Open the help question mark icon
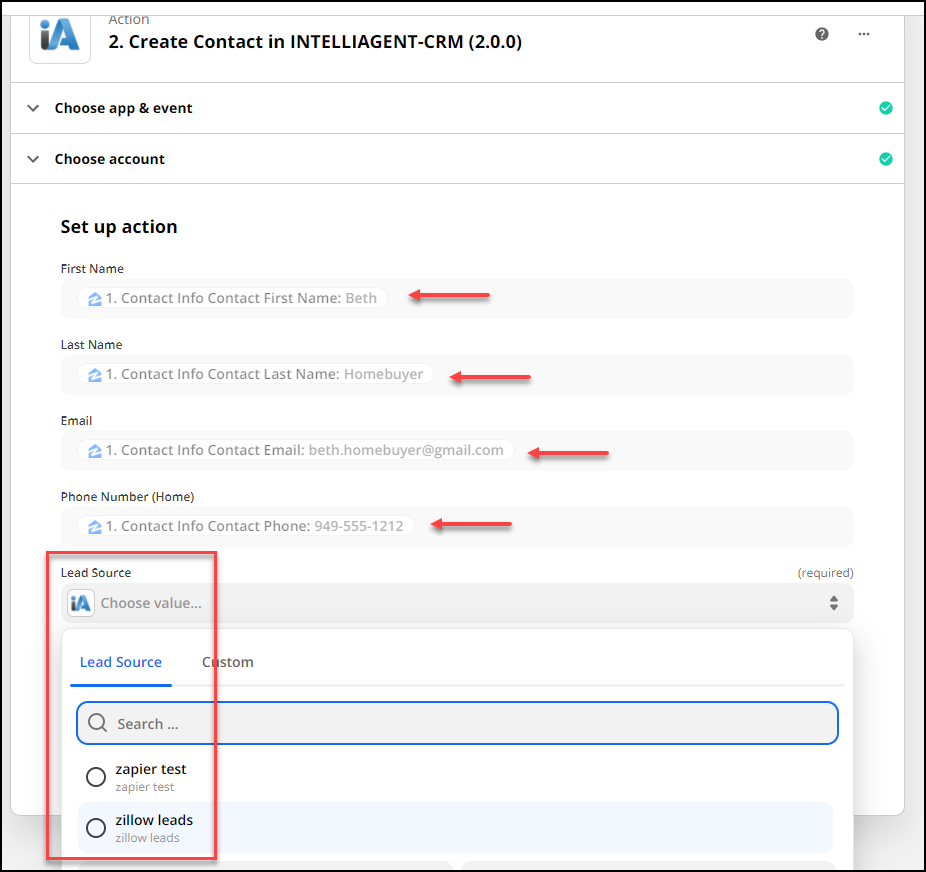This screenshot has width=926, height=872. pyautogui.click(x=821, y=34)
